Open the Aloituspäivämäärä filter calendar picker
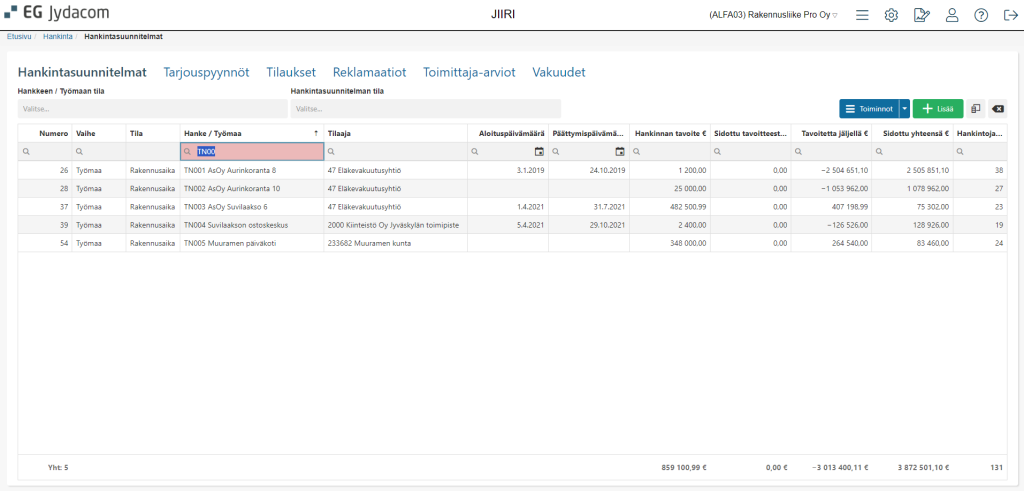1024x491 pixels. tap(539, 151)
